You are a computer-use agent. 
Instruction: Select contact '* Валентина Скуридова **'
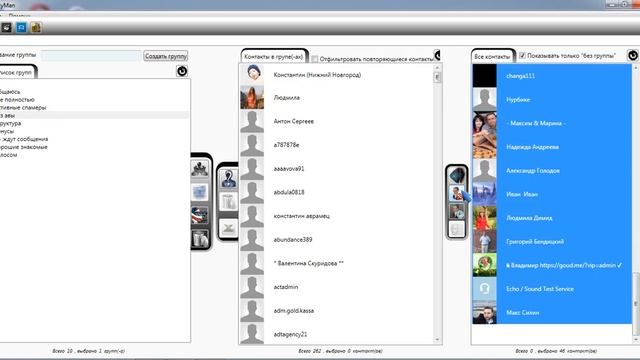(337, 263)
